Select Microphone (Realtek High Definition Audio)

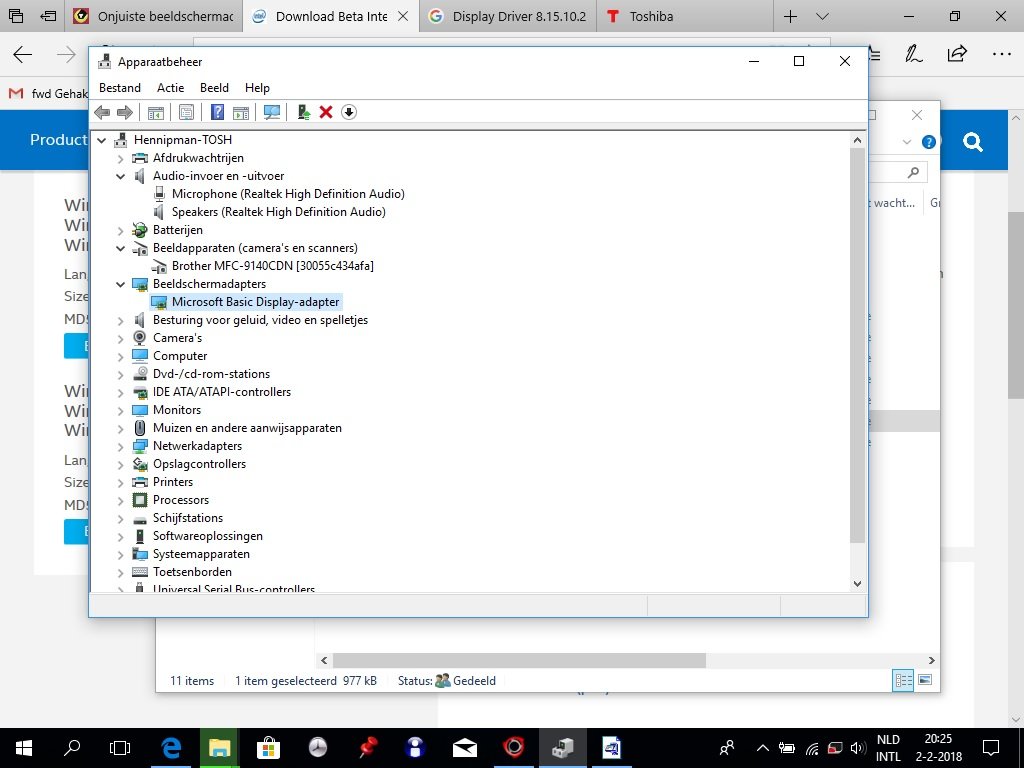288,194
